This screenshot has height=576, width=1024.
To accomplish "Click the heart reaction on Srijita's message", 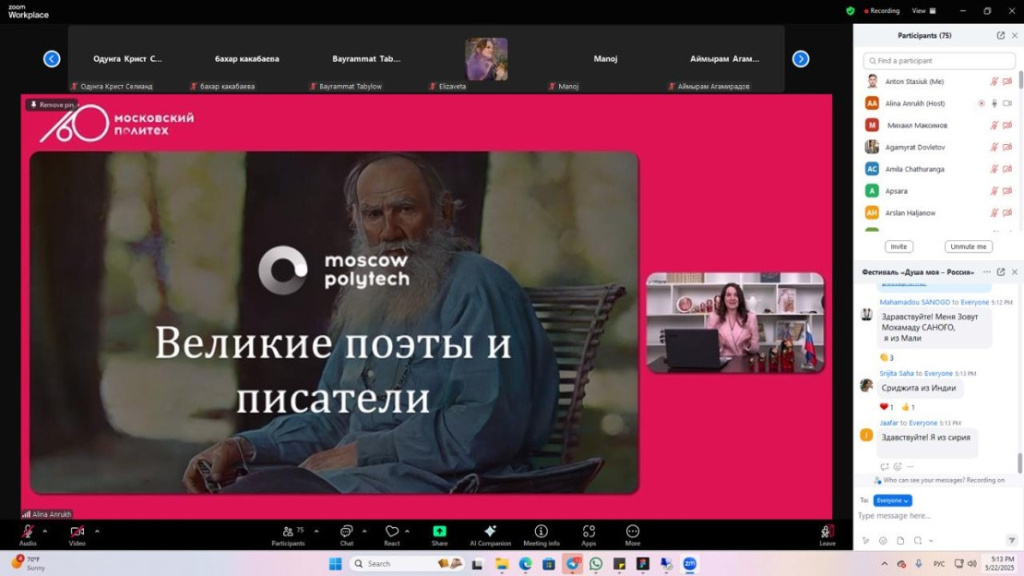I will pyautogui.click(x=886, y=407).
